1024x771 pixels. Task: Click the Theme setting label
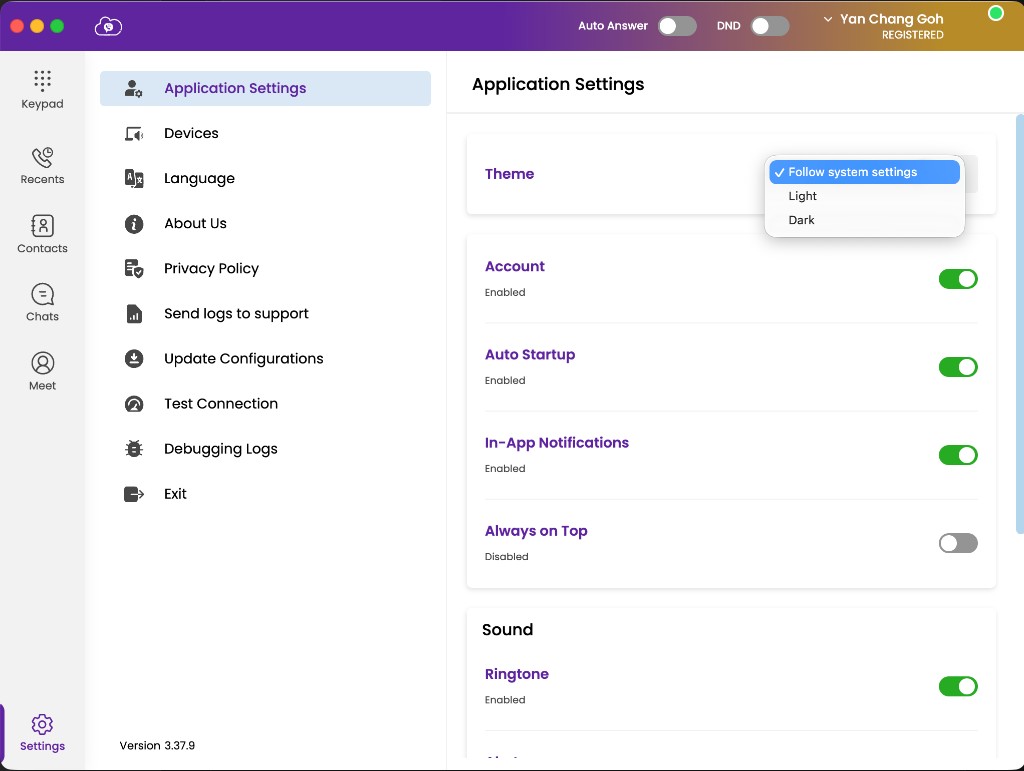point(509,174)
